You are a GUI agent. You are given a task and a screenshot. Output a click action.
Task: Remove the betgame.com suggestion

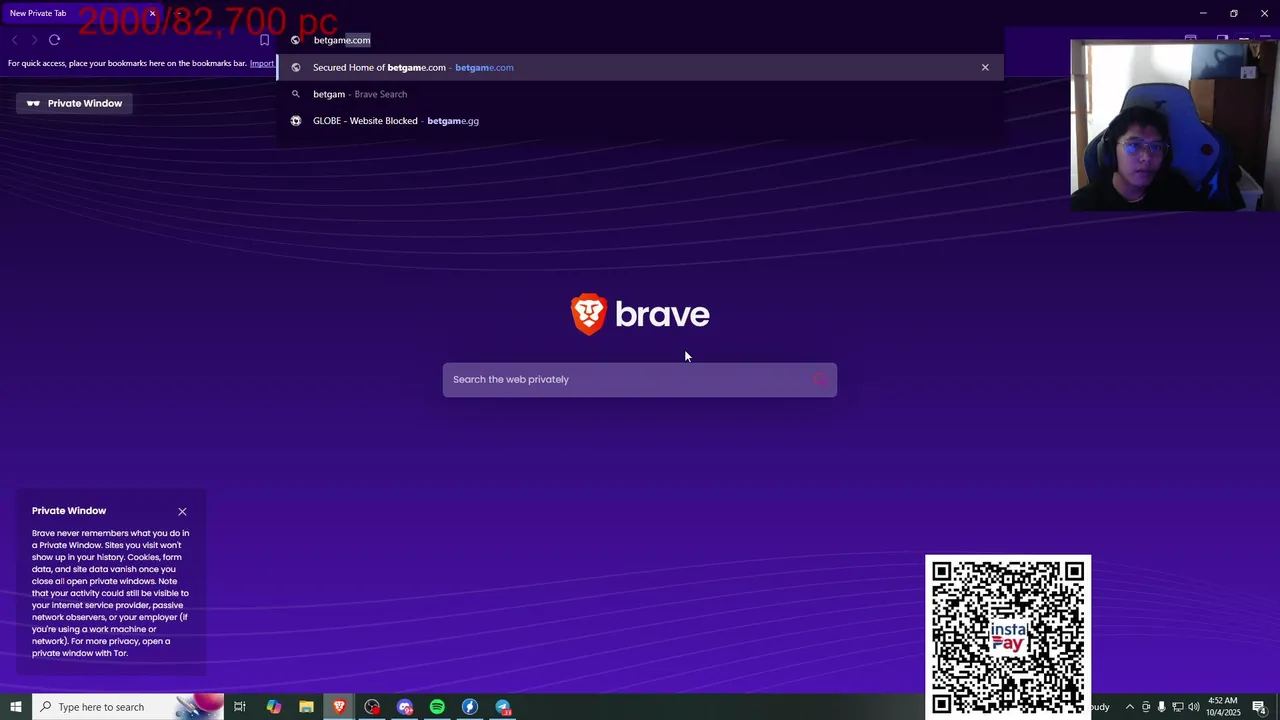coord(985,67)
